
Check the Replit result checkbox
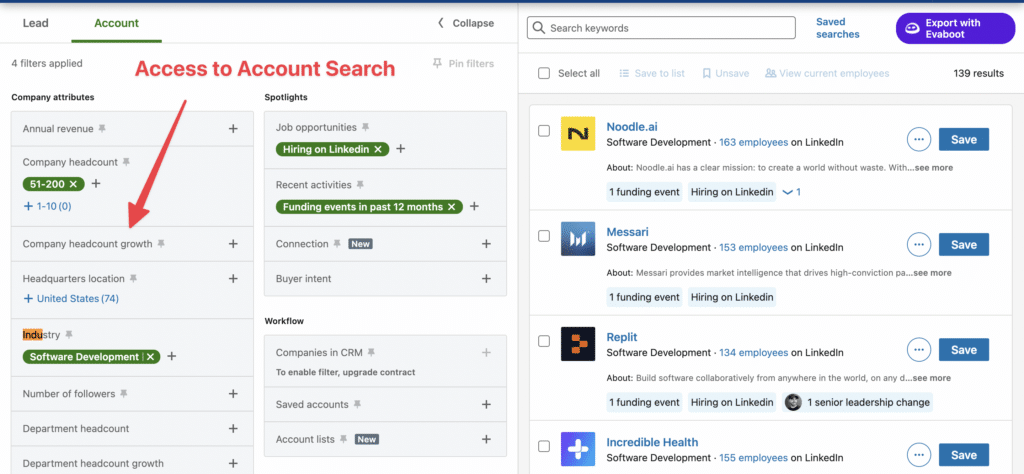pyautogui.click(x=544, y=341)
